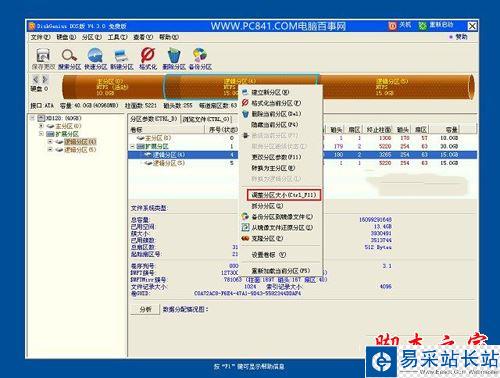Click the 保存更改 save changes toolbar icon
This screenshot has height=378, width=500.
(43, 59)
